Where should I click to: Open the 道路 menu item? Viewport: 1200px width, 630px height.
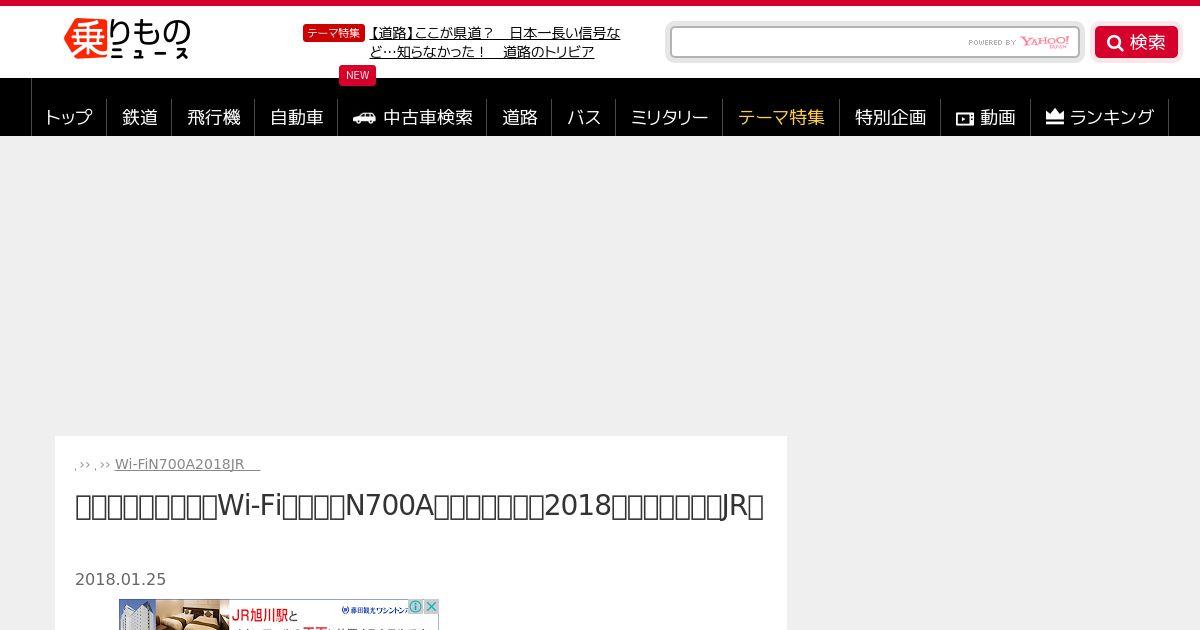[520, 117]
